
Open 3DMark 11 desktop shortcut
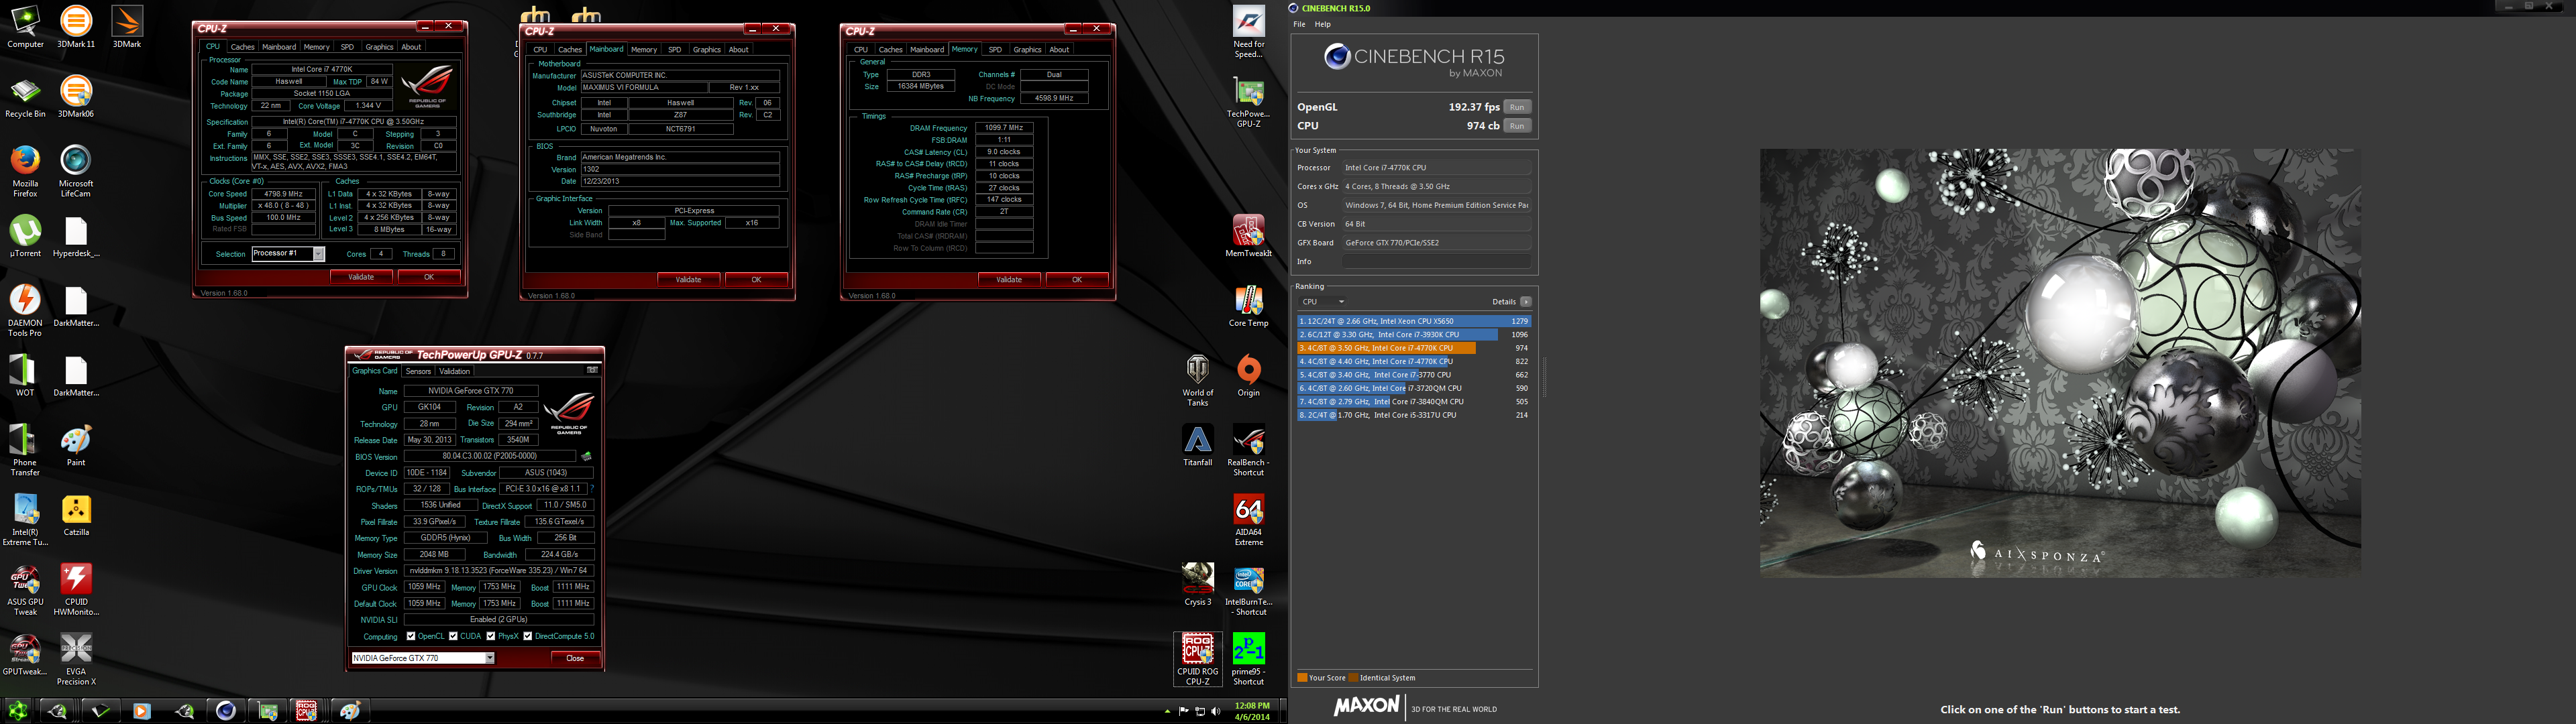pos(76,26)
